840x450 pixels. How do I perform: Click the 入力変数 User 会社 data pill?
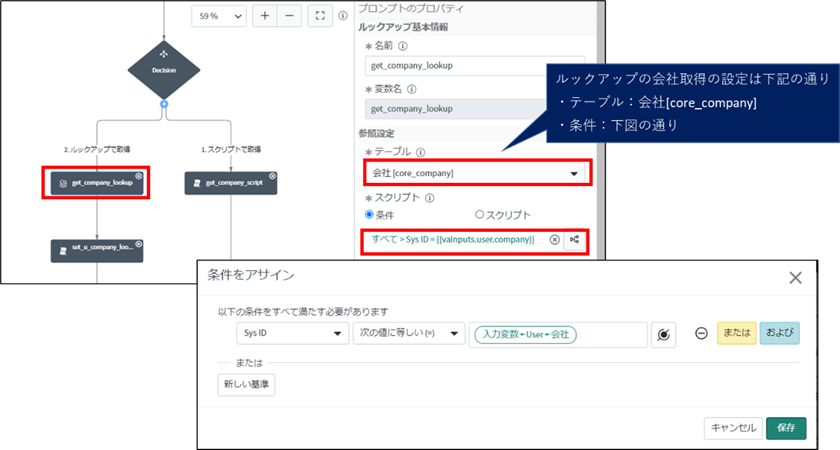(x=526, y=335)
